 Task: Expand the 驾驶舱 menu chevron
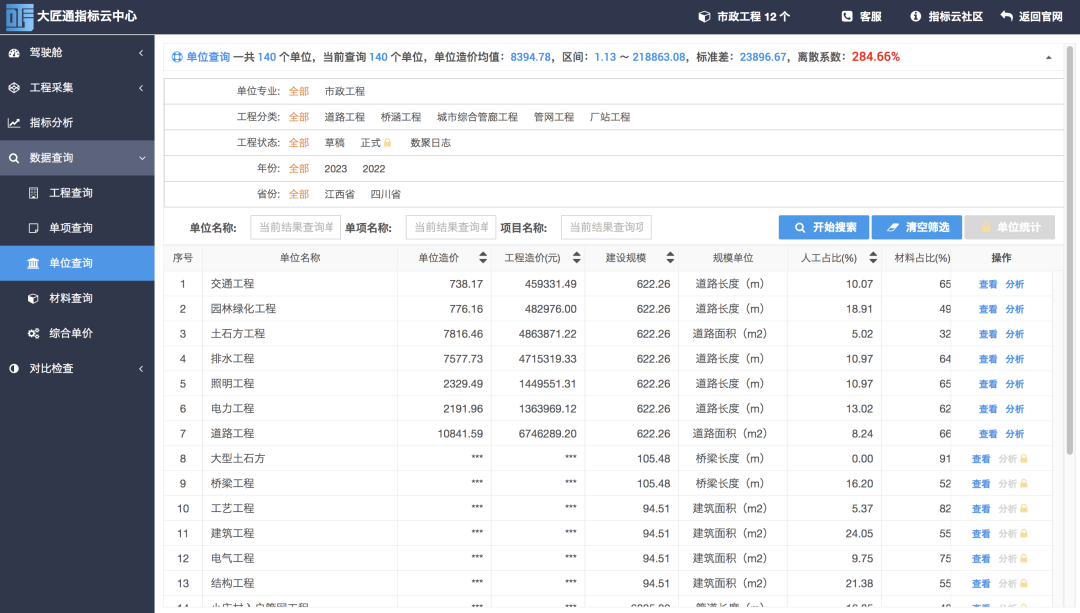141,52
